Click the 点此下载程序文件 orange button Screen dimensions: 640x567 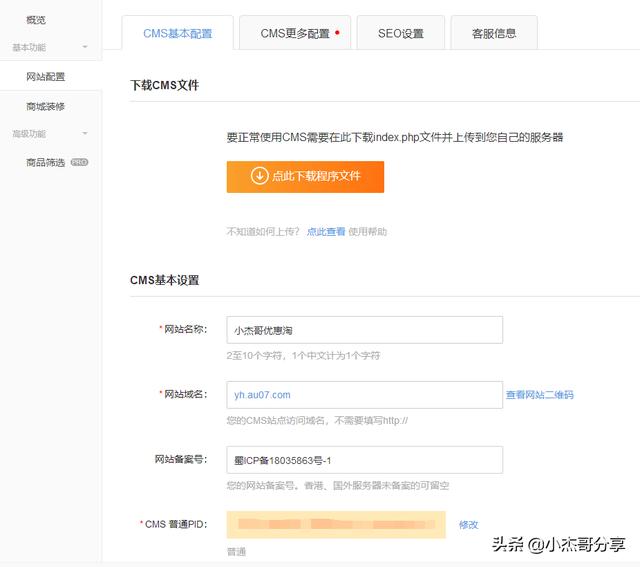305,177
